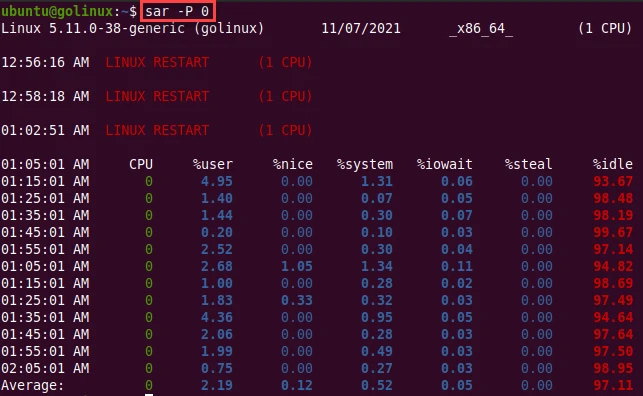The image size is (643, 396).
Task: Click the white '(1 CPU)' on kernel line
Action: (605, 28)
